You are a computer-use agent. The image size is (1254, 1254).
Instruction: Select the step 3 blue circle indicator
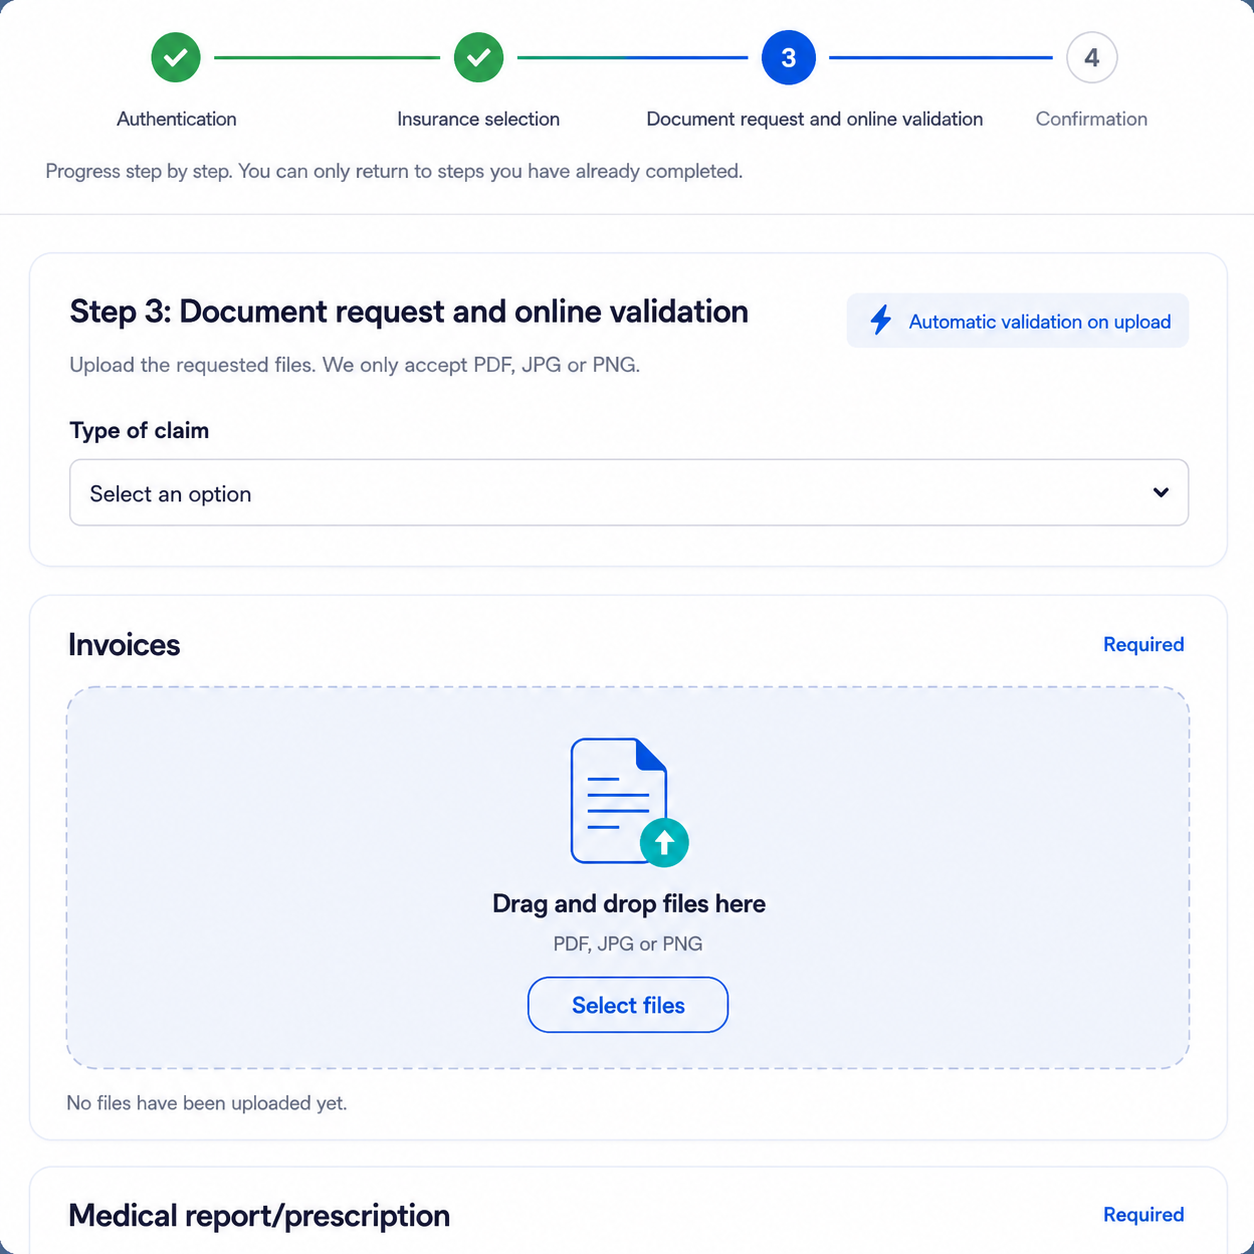[x=788, y=58]
